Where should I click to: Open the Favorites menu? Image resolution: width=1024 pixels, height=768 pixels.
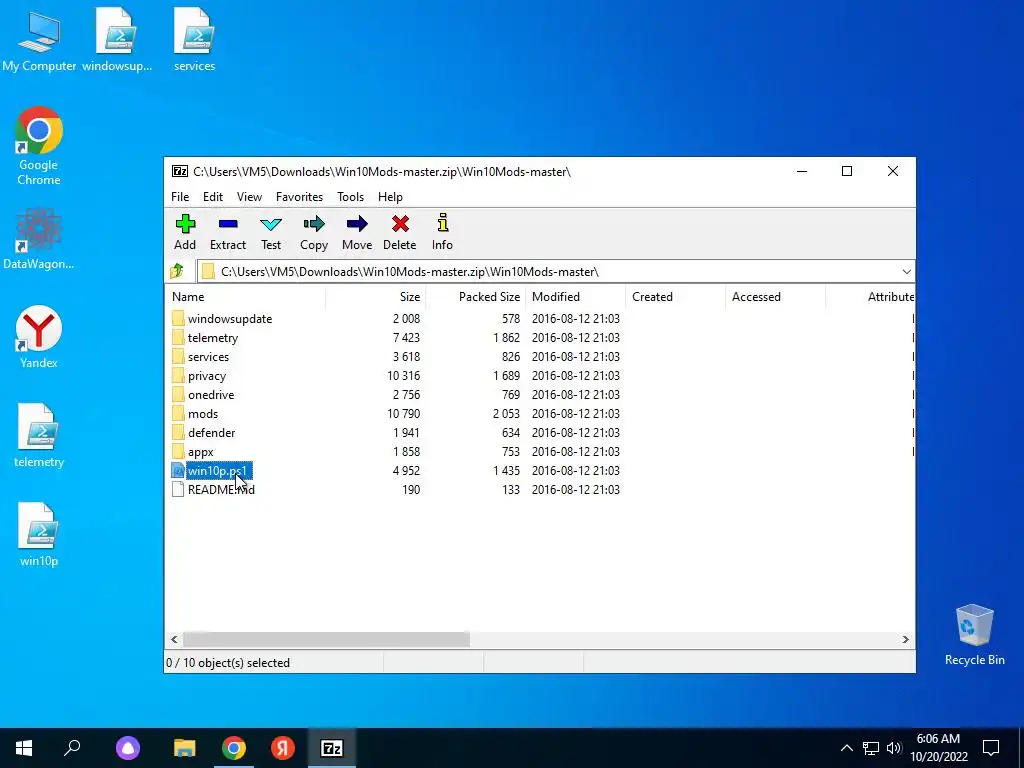299,197
